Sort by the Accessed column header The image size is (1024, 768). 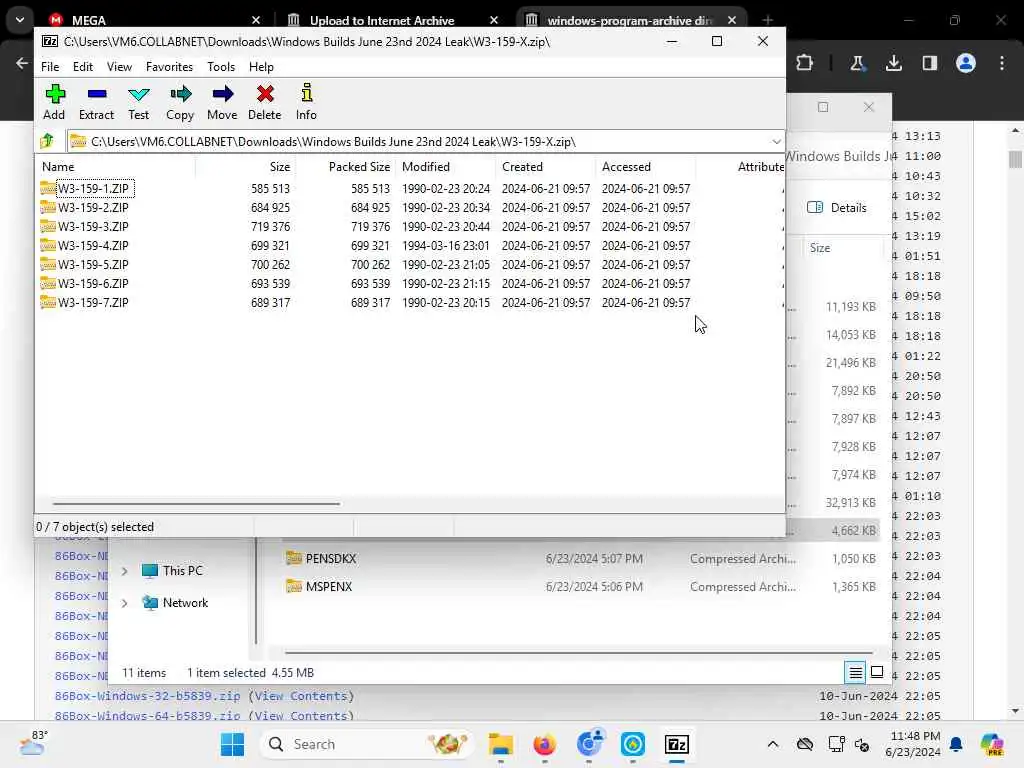point(646,167)
